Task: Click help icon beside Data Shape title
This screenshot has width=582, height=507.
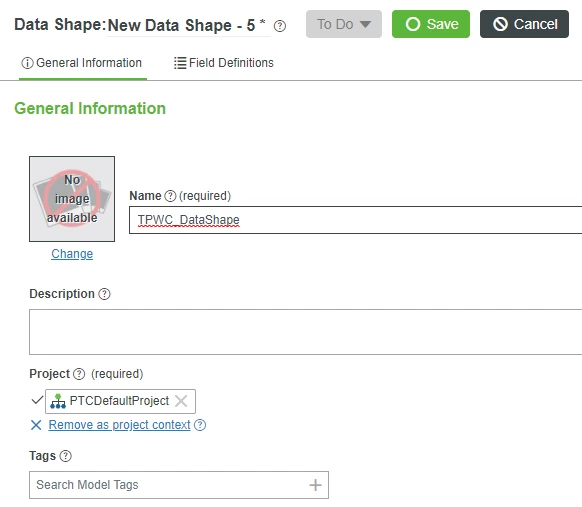Action: (279, 26)
